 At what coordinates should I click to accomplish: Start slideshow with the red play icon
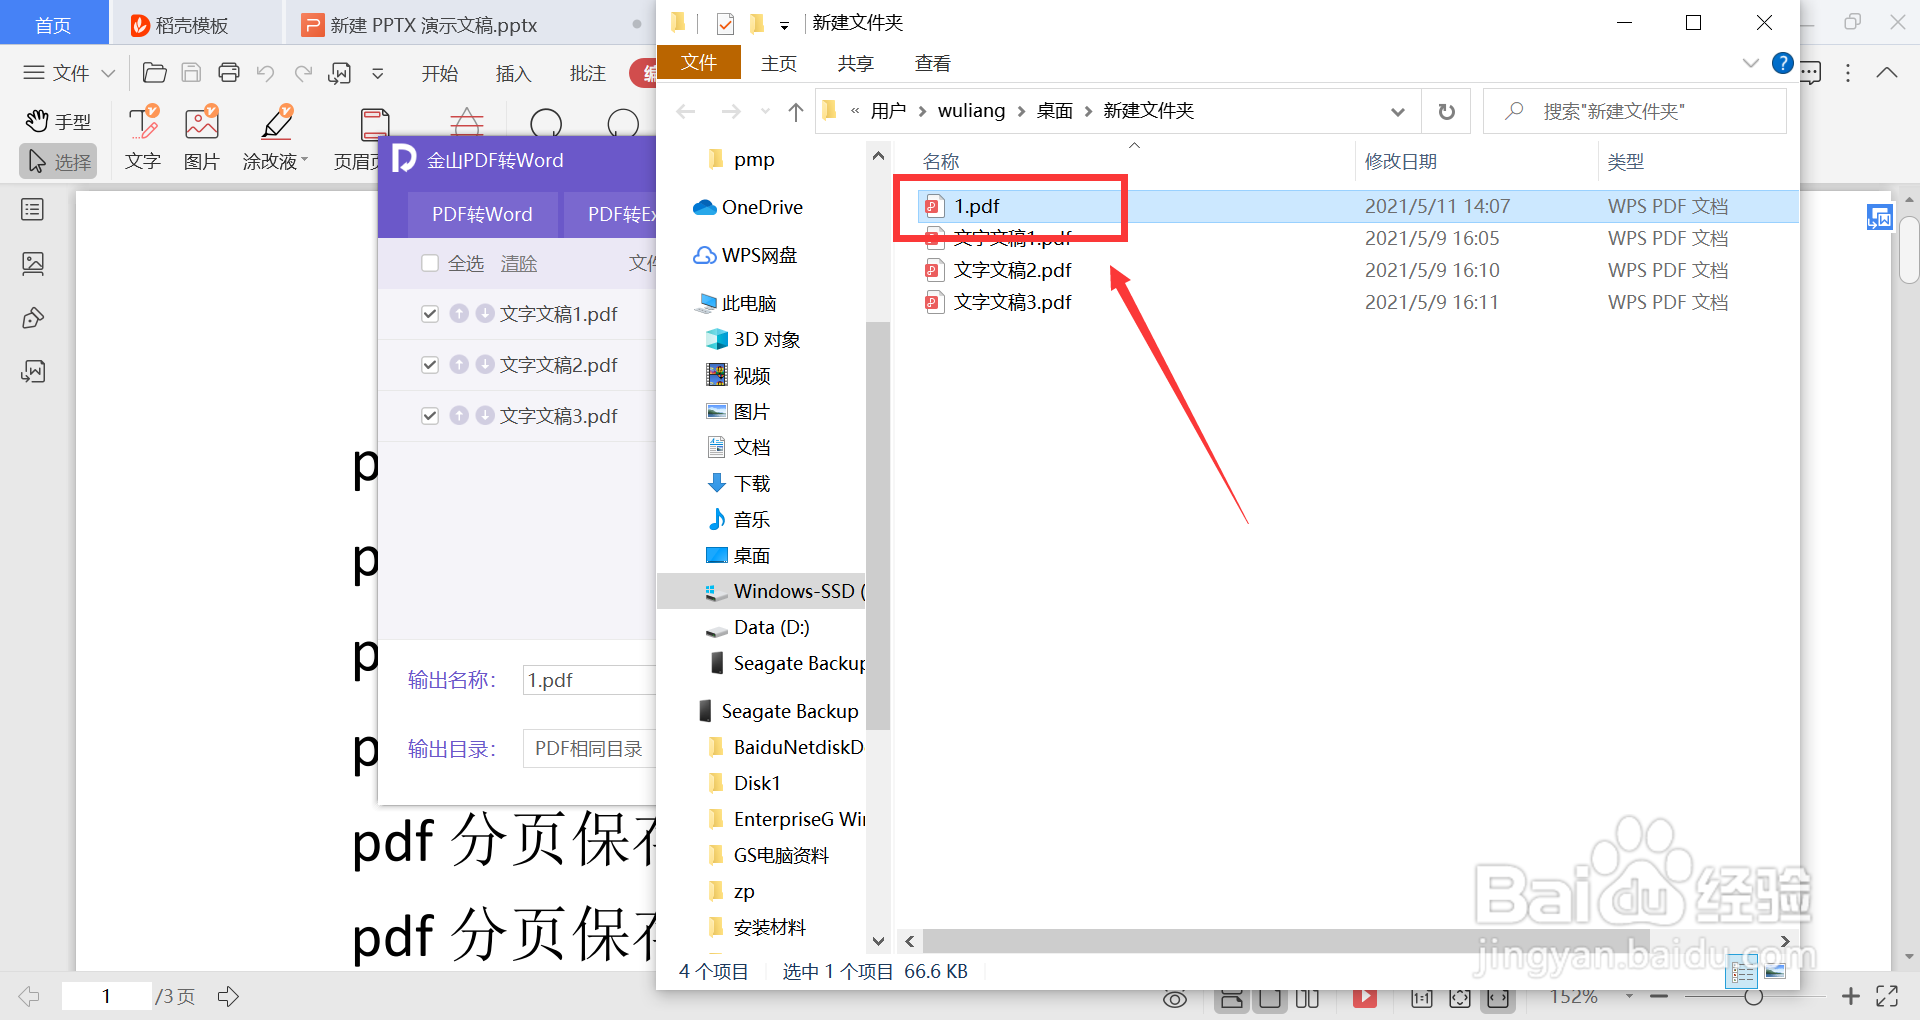[1364, 997]
